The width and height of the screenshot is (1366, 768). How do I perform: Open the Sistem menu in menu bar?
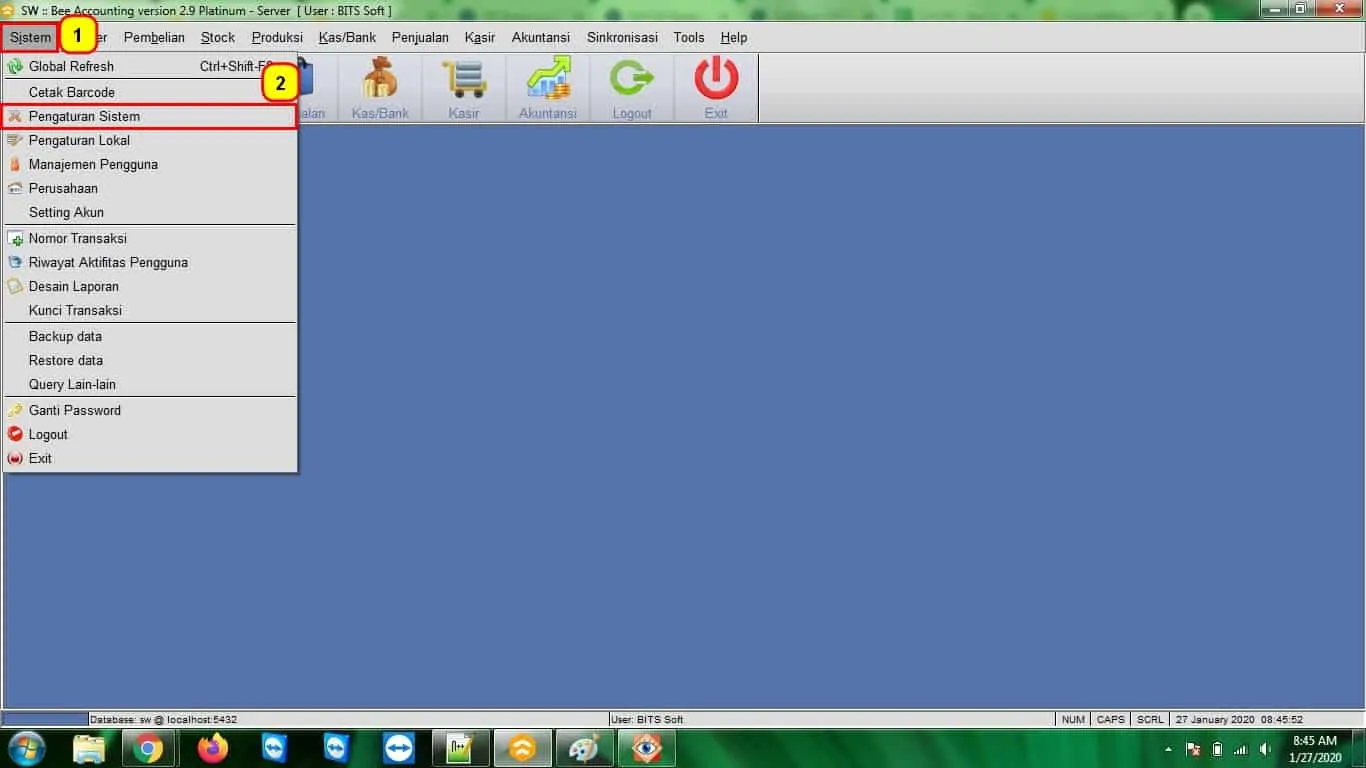pyautogui.click(x=30, y=37)
